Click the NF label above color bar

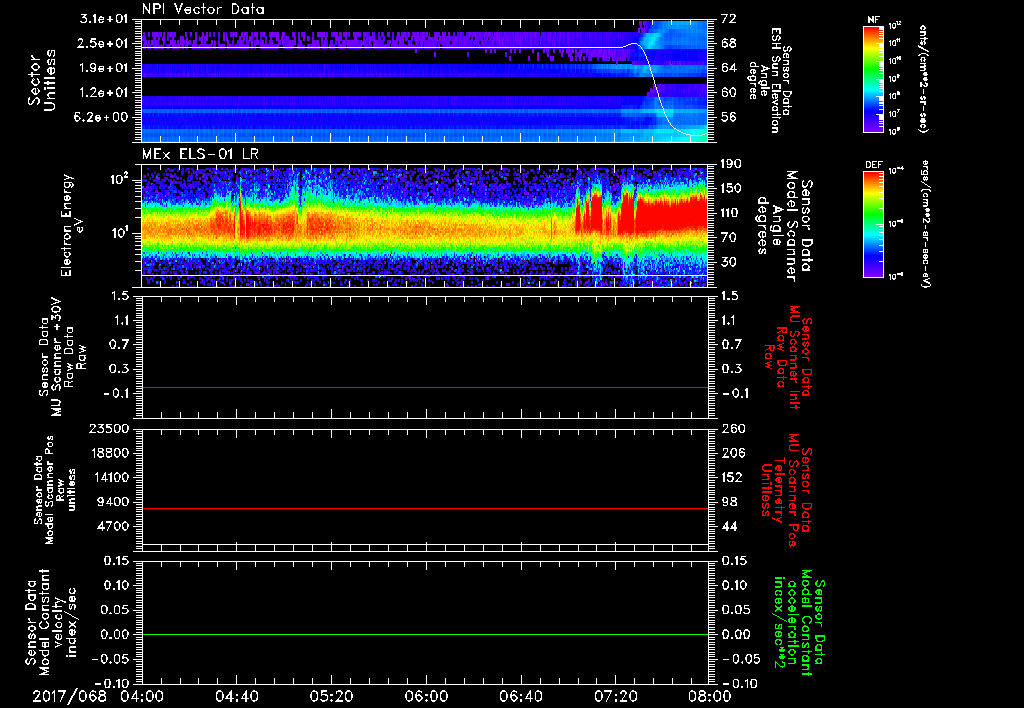[x=873, y=20]
